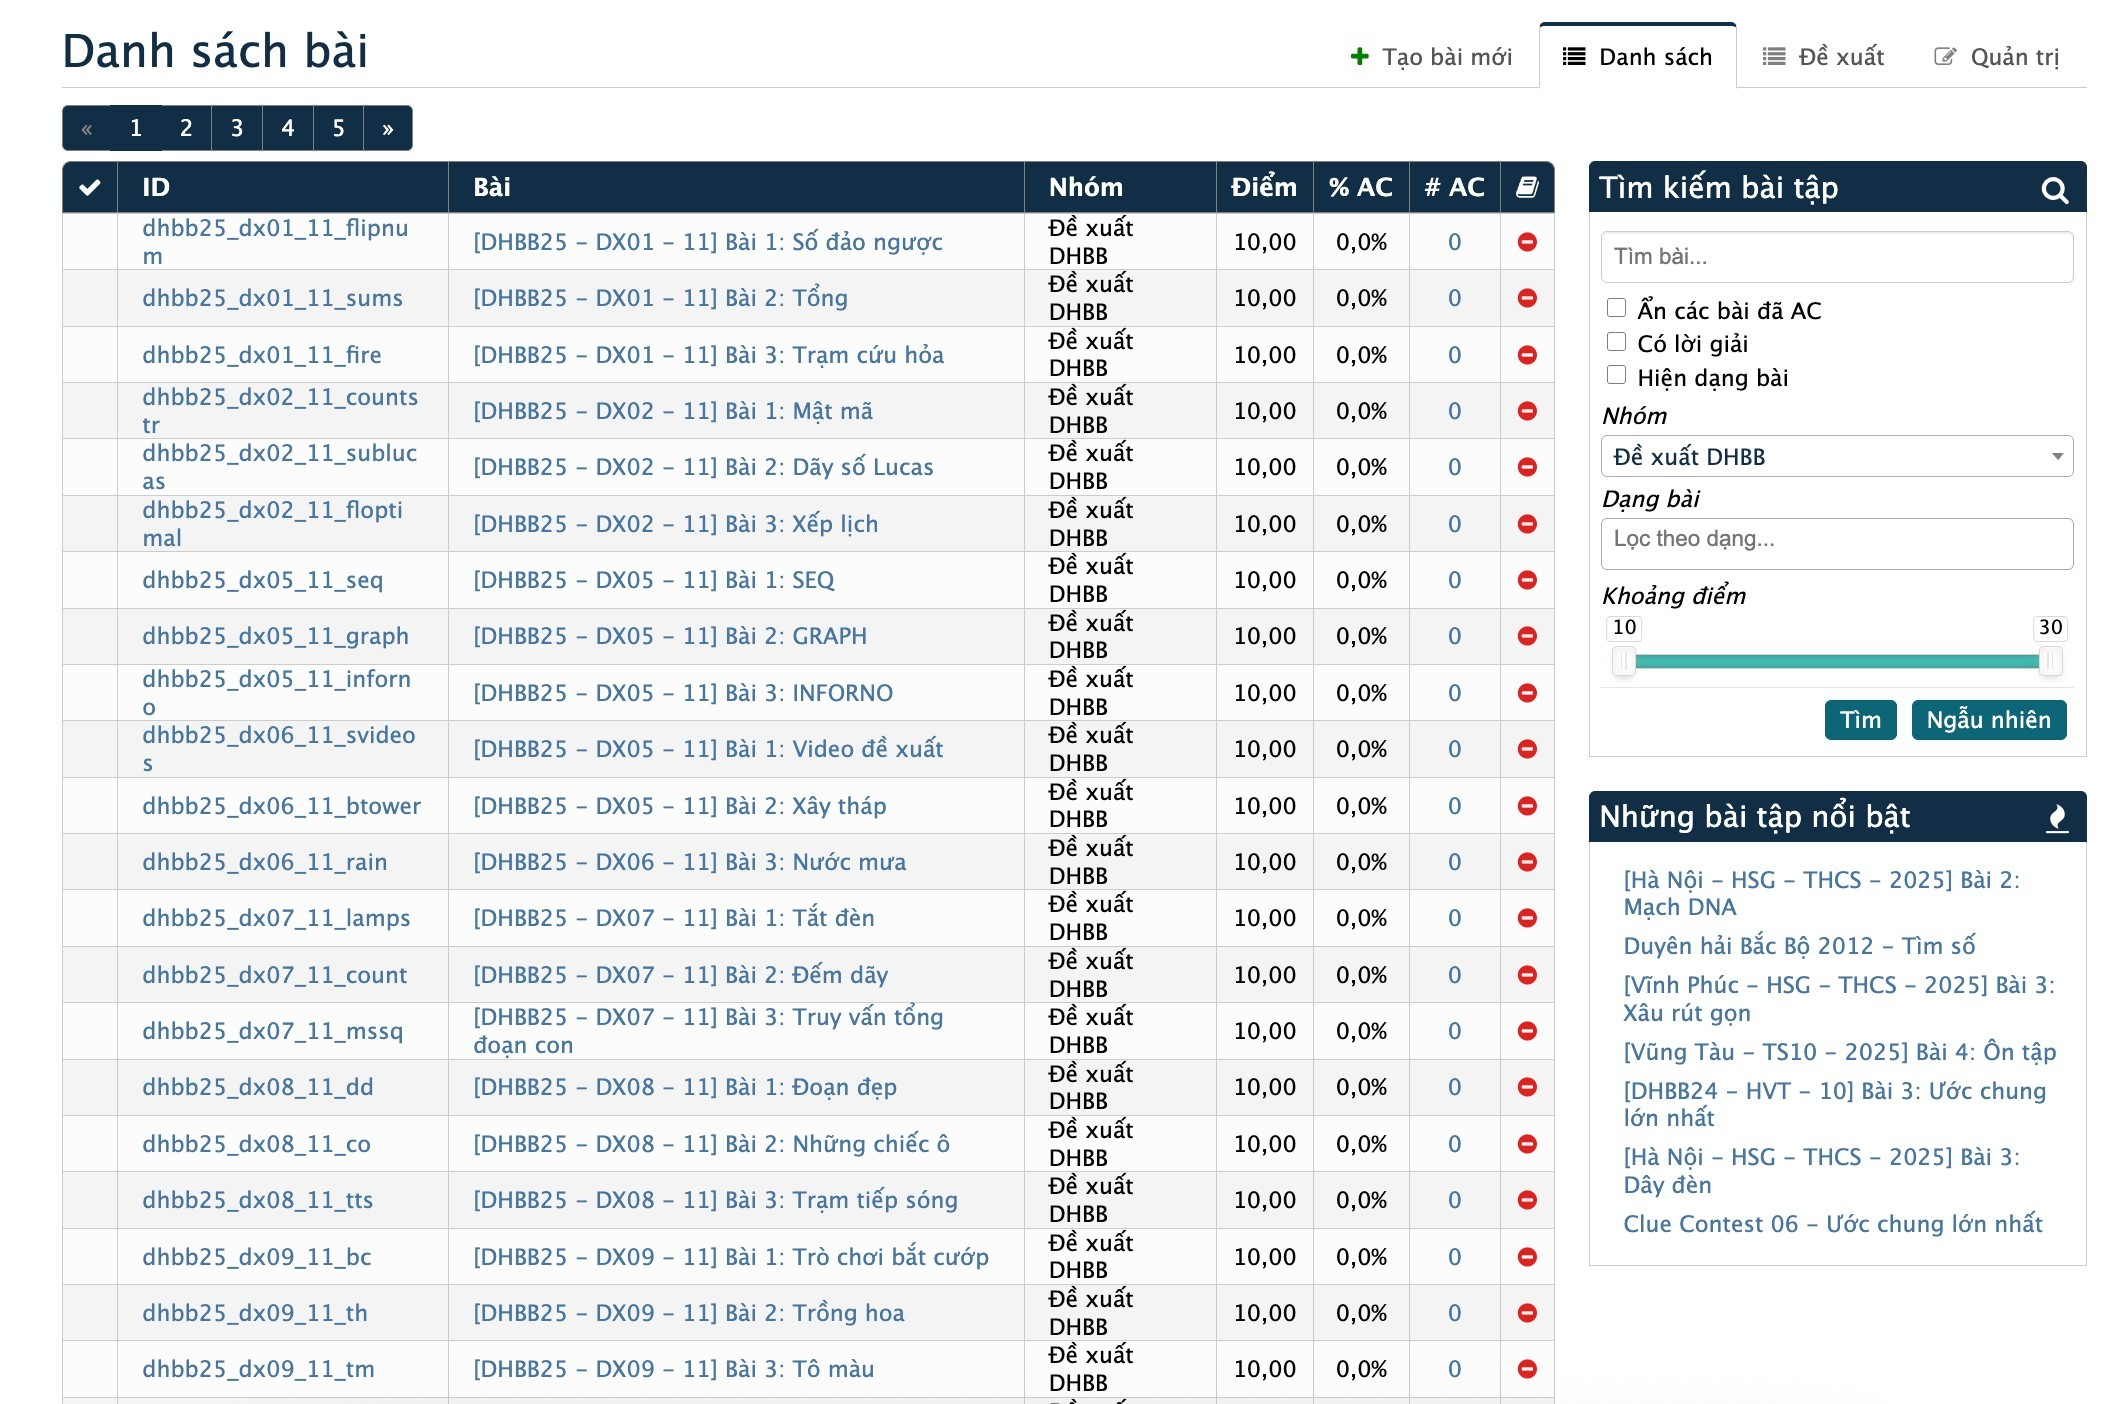This screenshot has width=2128, height=1404.
Task: Click the search magnifier icon in Tìm kiếm header
Action: 2054,190
